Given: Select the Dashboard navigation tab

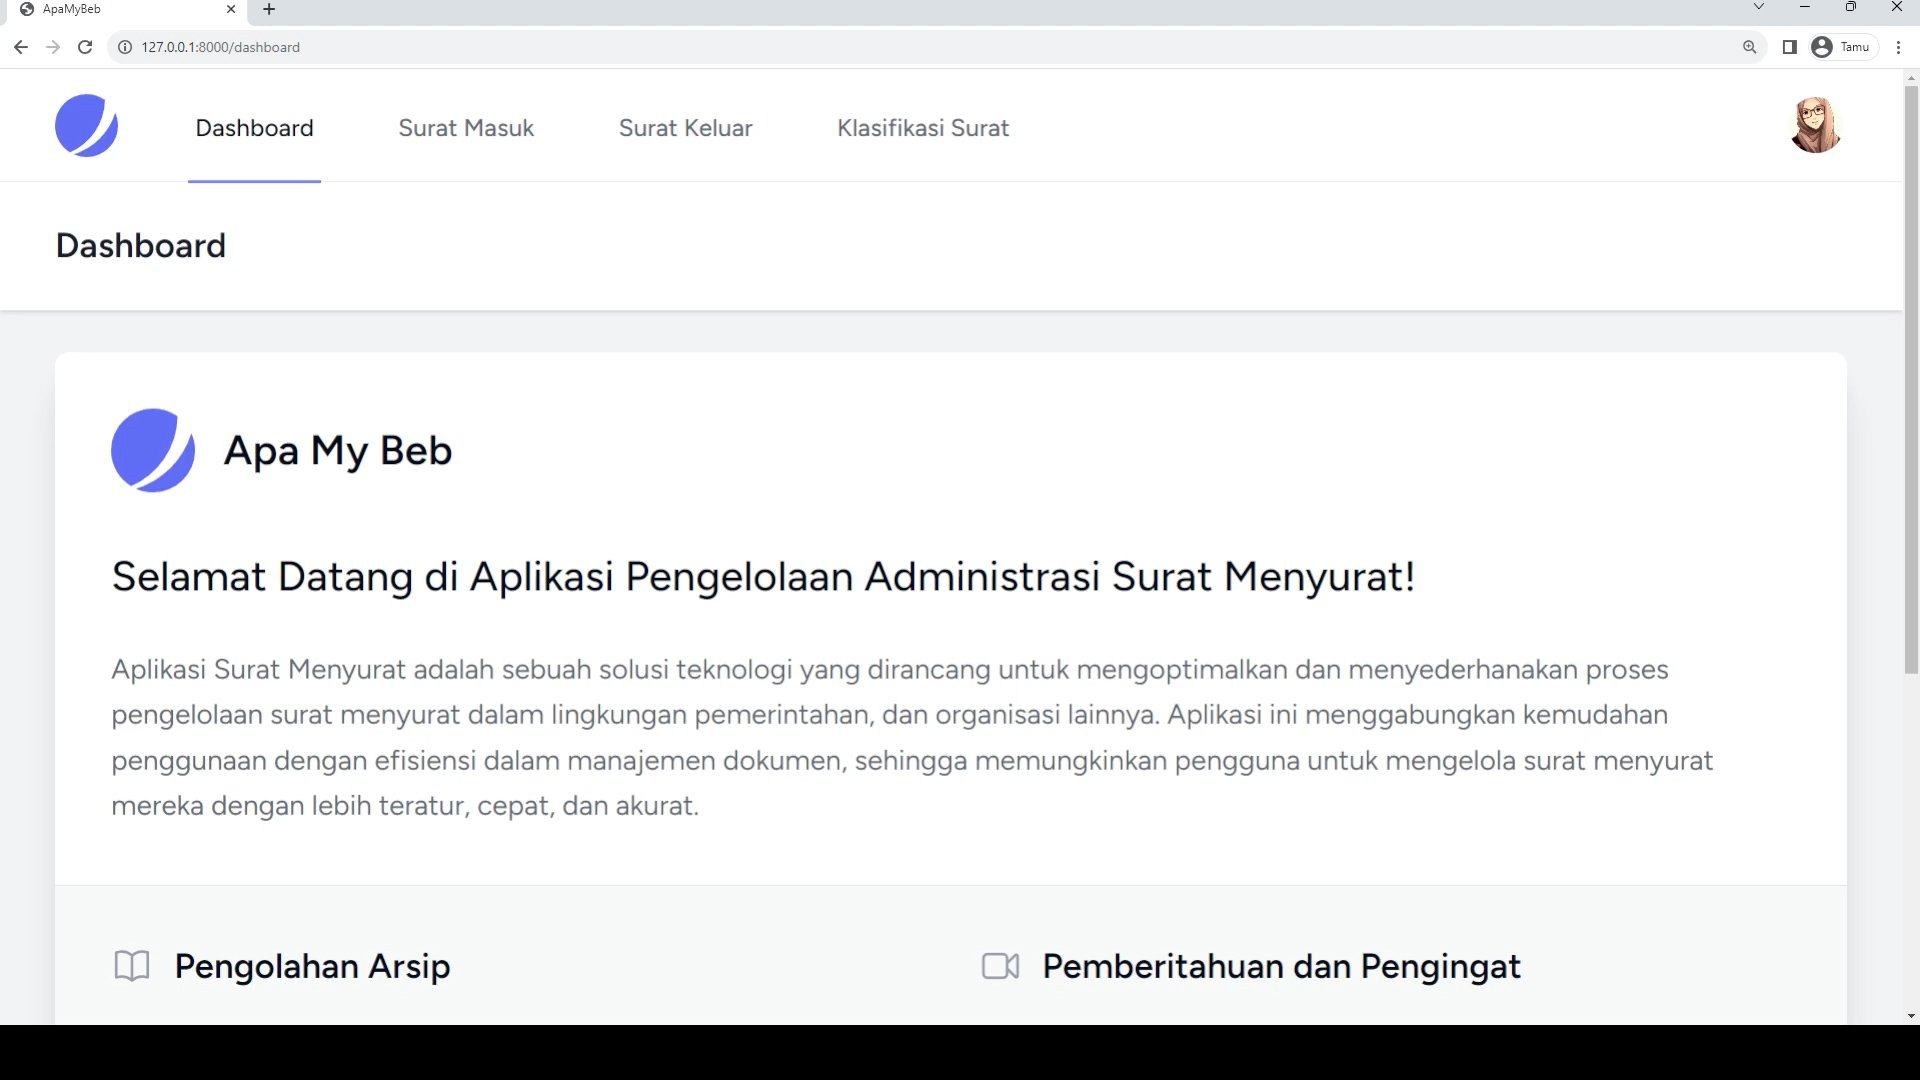Looking at the screenshot, I should tap(254, 128).
